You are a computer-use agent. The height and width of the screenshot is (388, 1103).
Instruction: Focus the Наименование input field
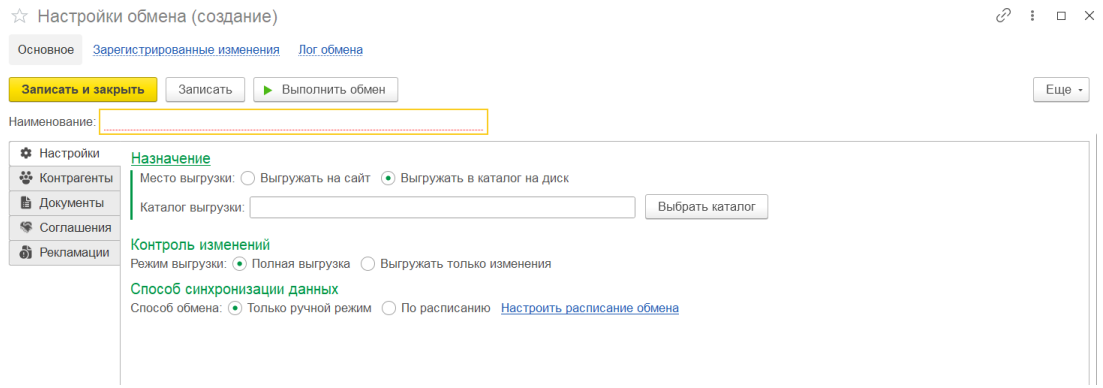tap(293, 122)
